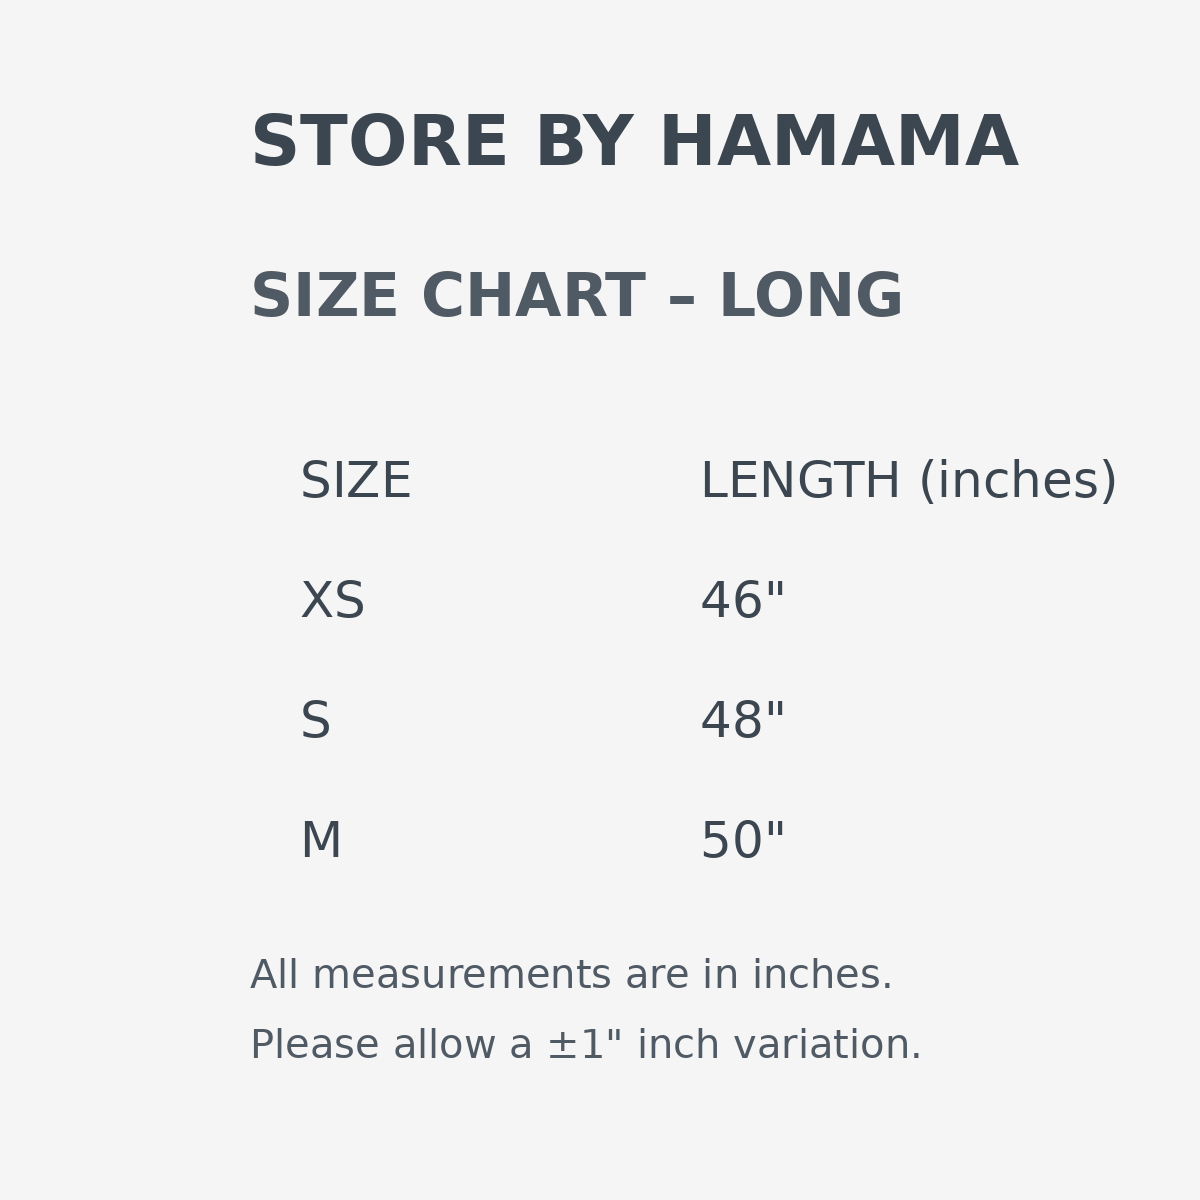Click "(inches)" in the length column header
Viewport: 1200px width, 1200px height.
(1017, 482)
